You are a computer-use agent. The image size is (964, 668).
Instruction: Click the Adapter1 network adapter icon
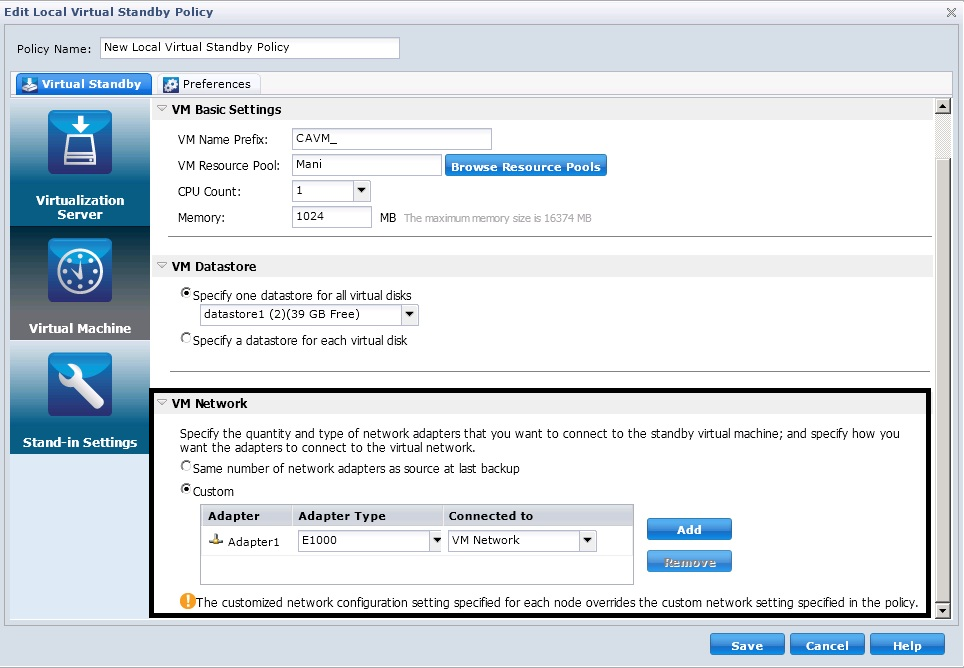coord(216,540)
